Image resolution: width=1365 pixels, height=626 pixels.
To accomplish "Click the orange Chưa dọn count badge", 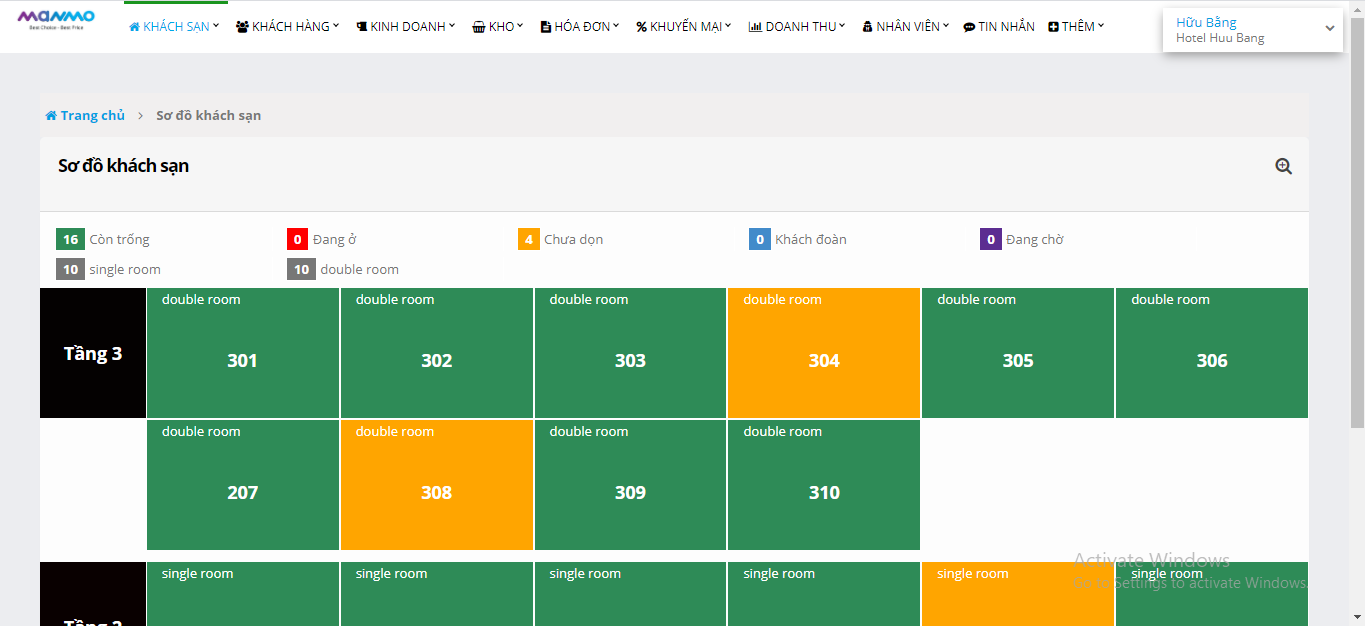I will [x=529, y=240].
